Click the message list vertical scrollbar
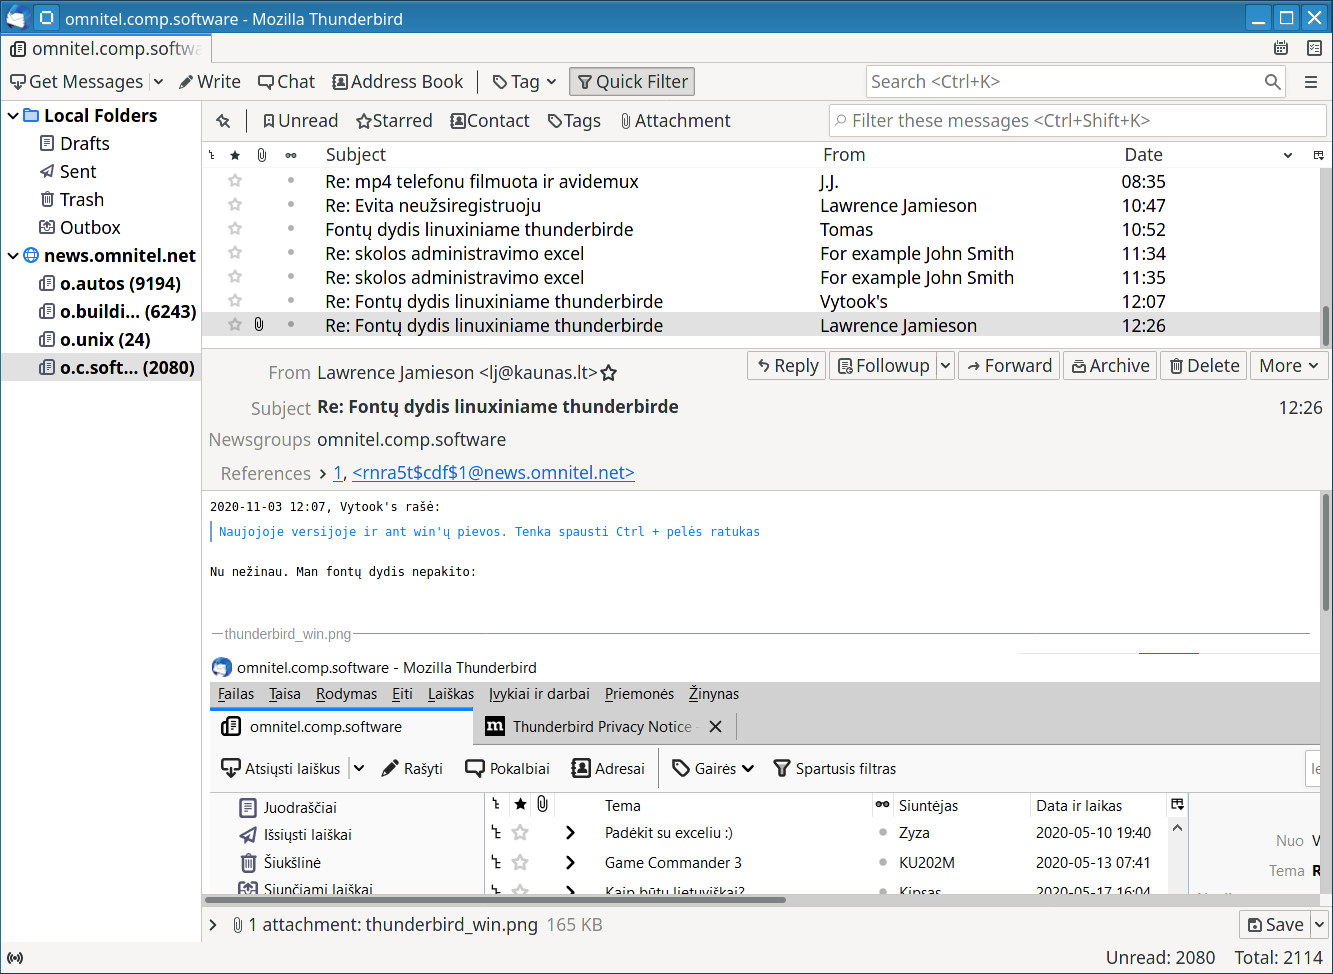Screen dimensions: 1333x974 [x=1326, y=326]
